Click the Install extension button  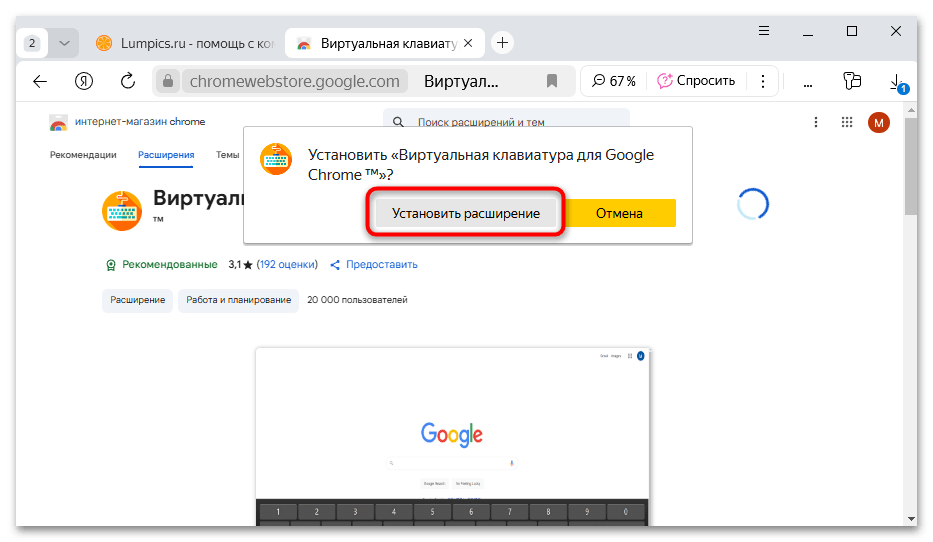tap(465, 213)
